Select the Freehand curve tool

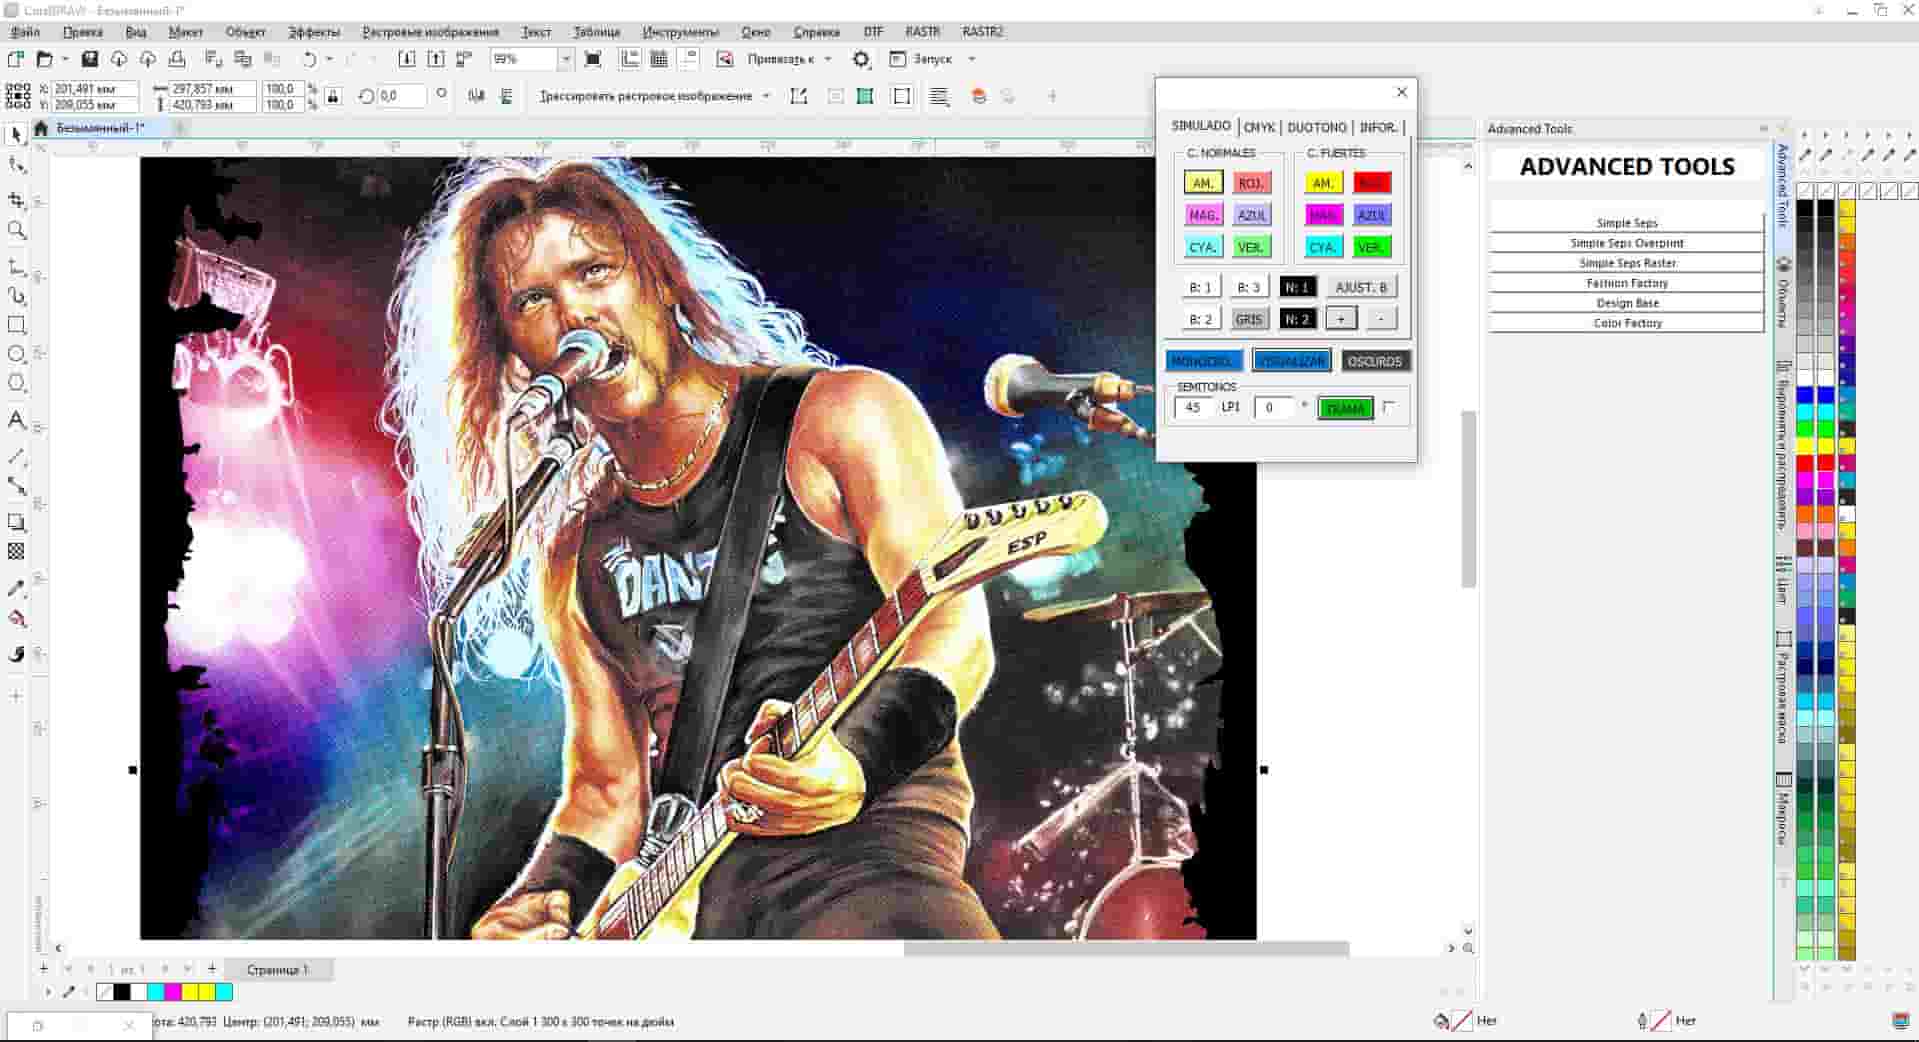click(x=16, y=267)
